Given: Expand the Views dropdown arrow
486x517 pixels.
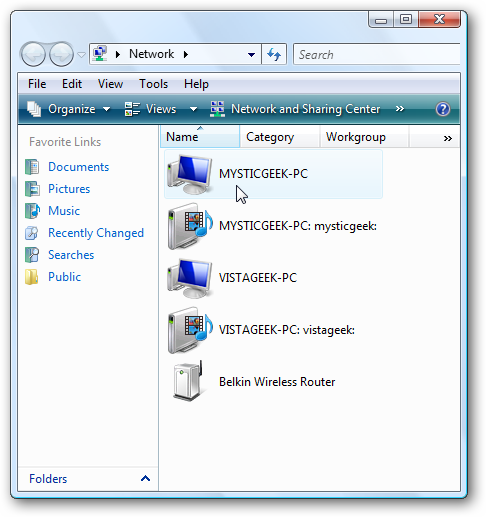Looking at the screenshot, I should [193, 109].
